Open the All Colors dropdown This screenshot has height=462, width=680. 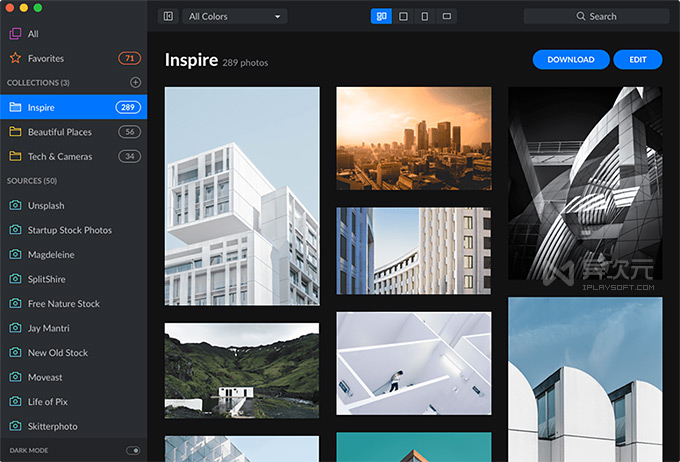coord(234,16)
